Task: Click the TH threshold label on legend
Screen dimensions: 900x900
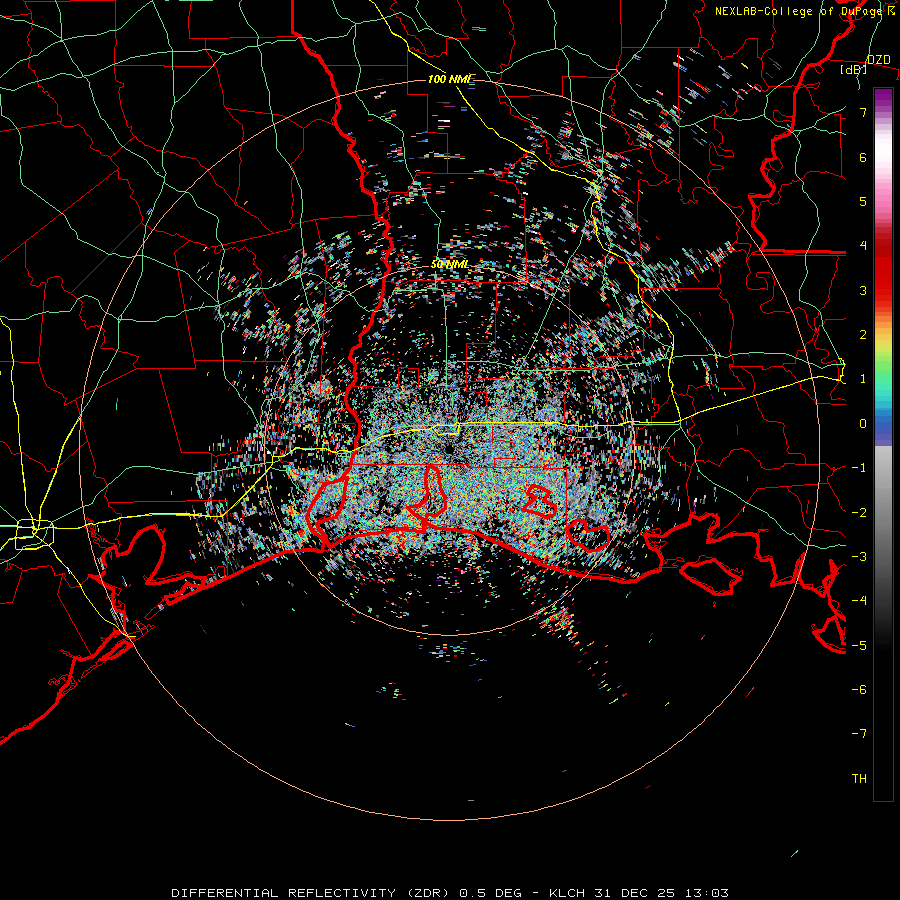Action: 859,779
